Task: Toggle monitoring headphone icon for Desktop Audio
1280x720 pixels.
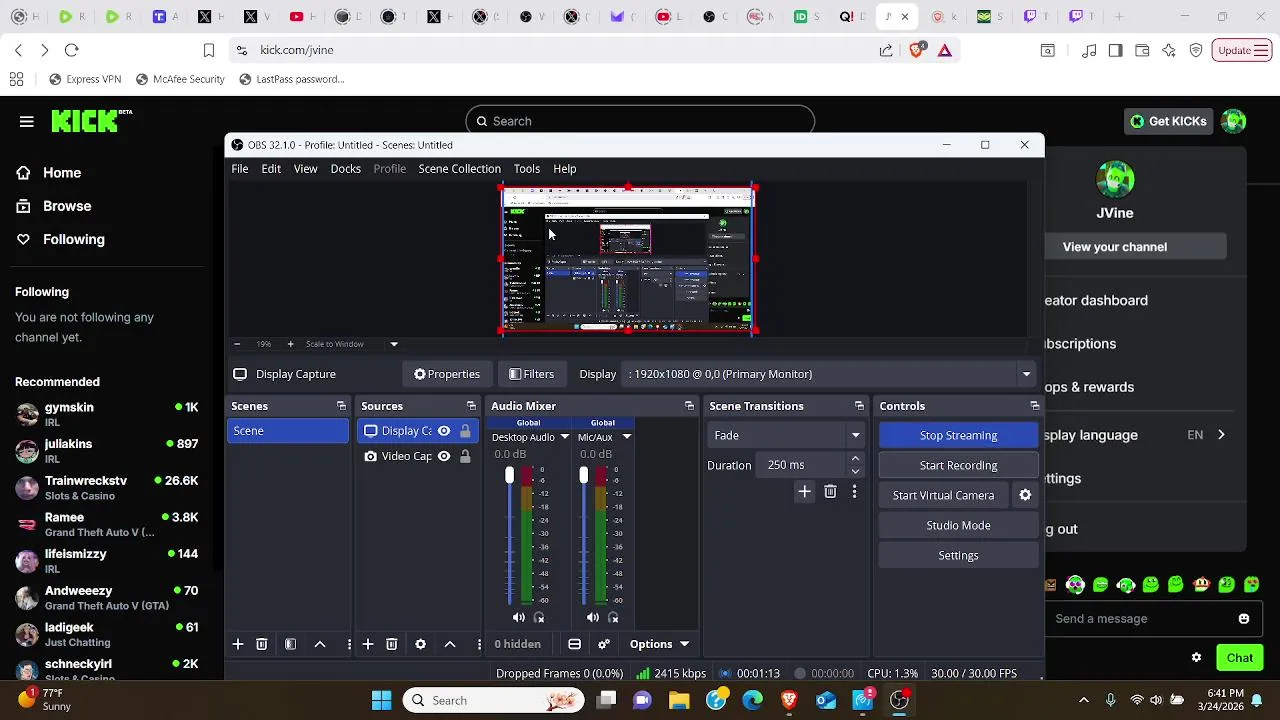Action: click(539, 618)
